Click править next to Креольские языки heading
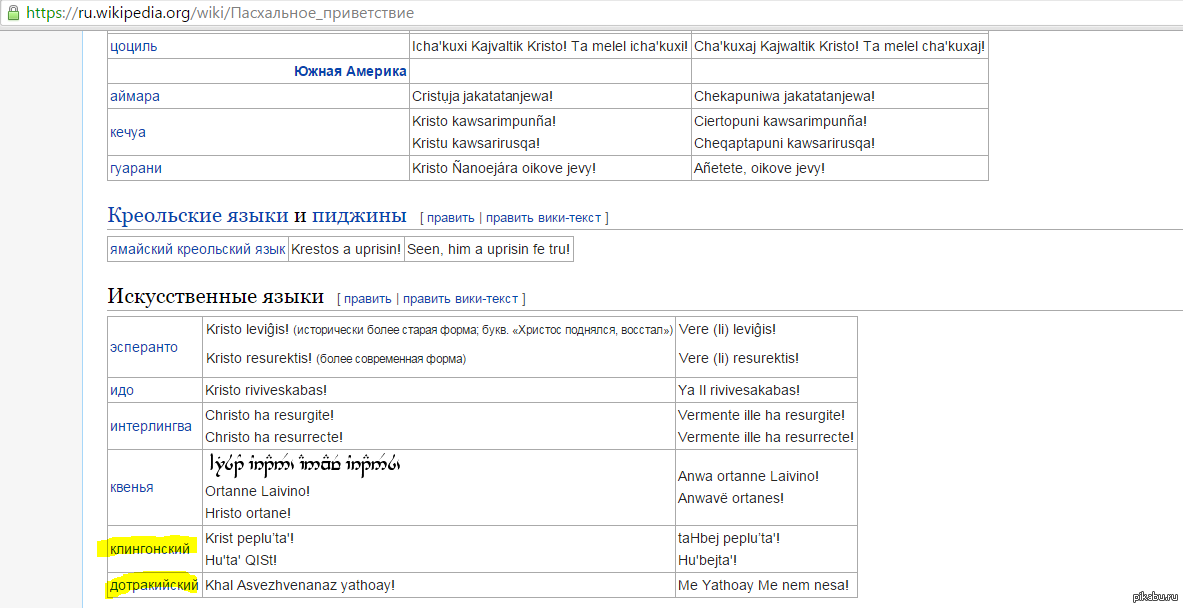 [450, 217]
